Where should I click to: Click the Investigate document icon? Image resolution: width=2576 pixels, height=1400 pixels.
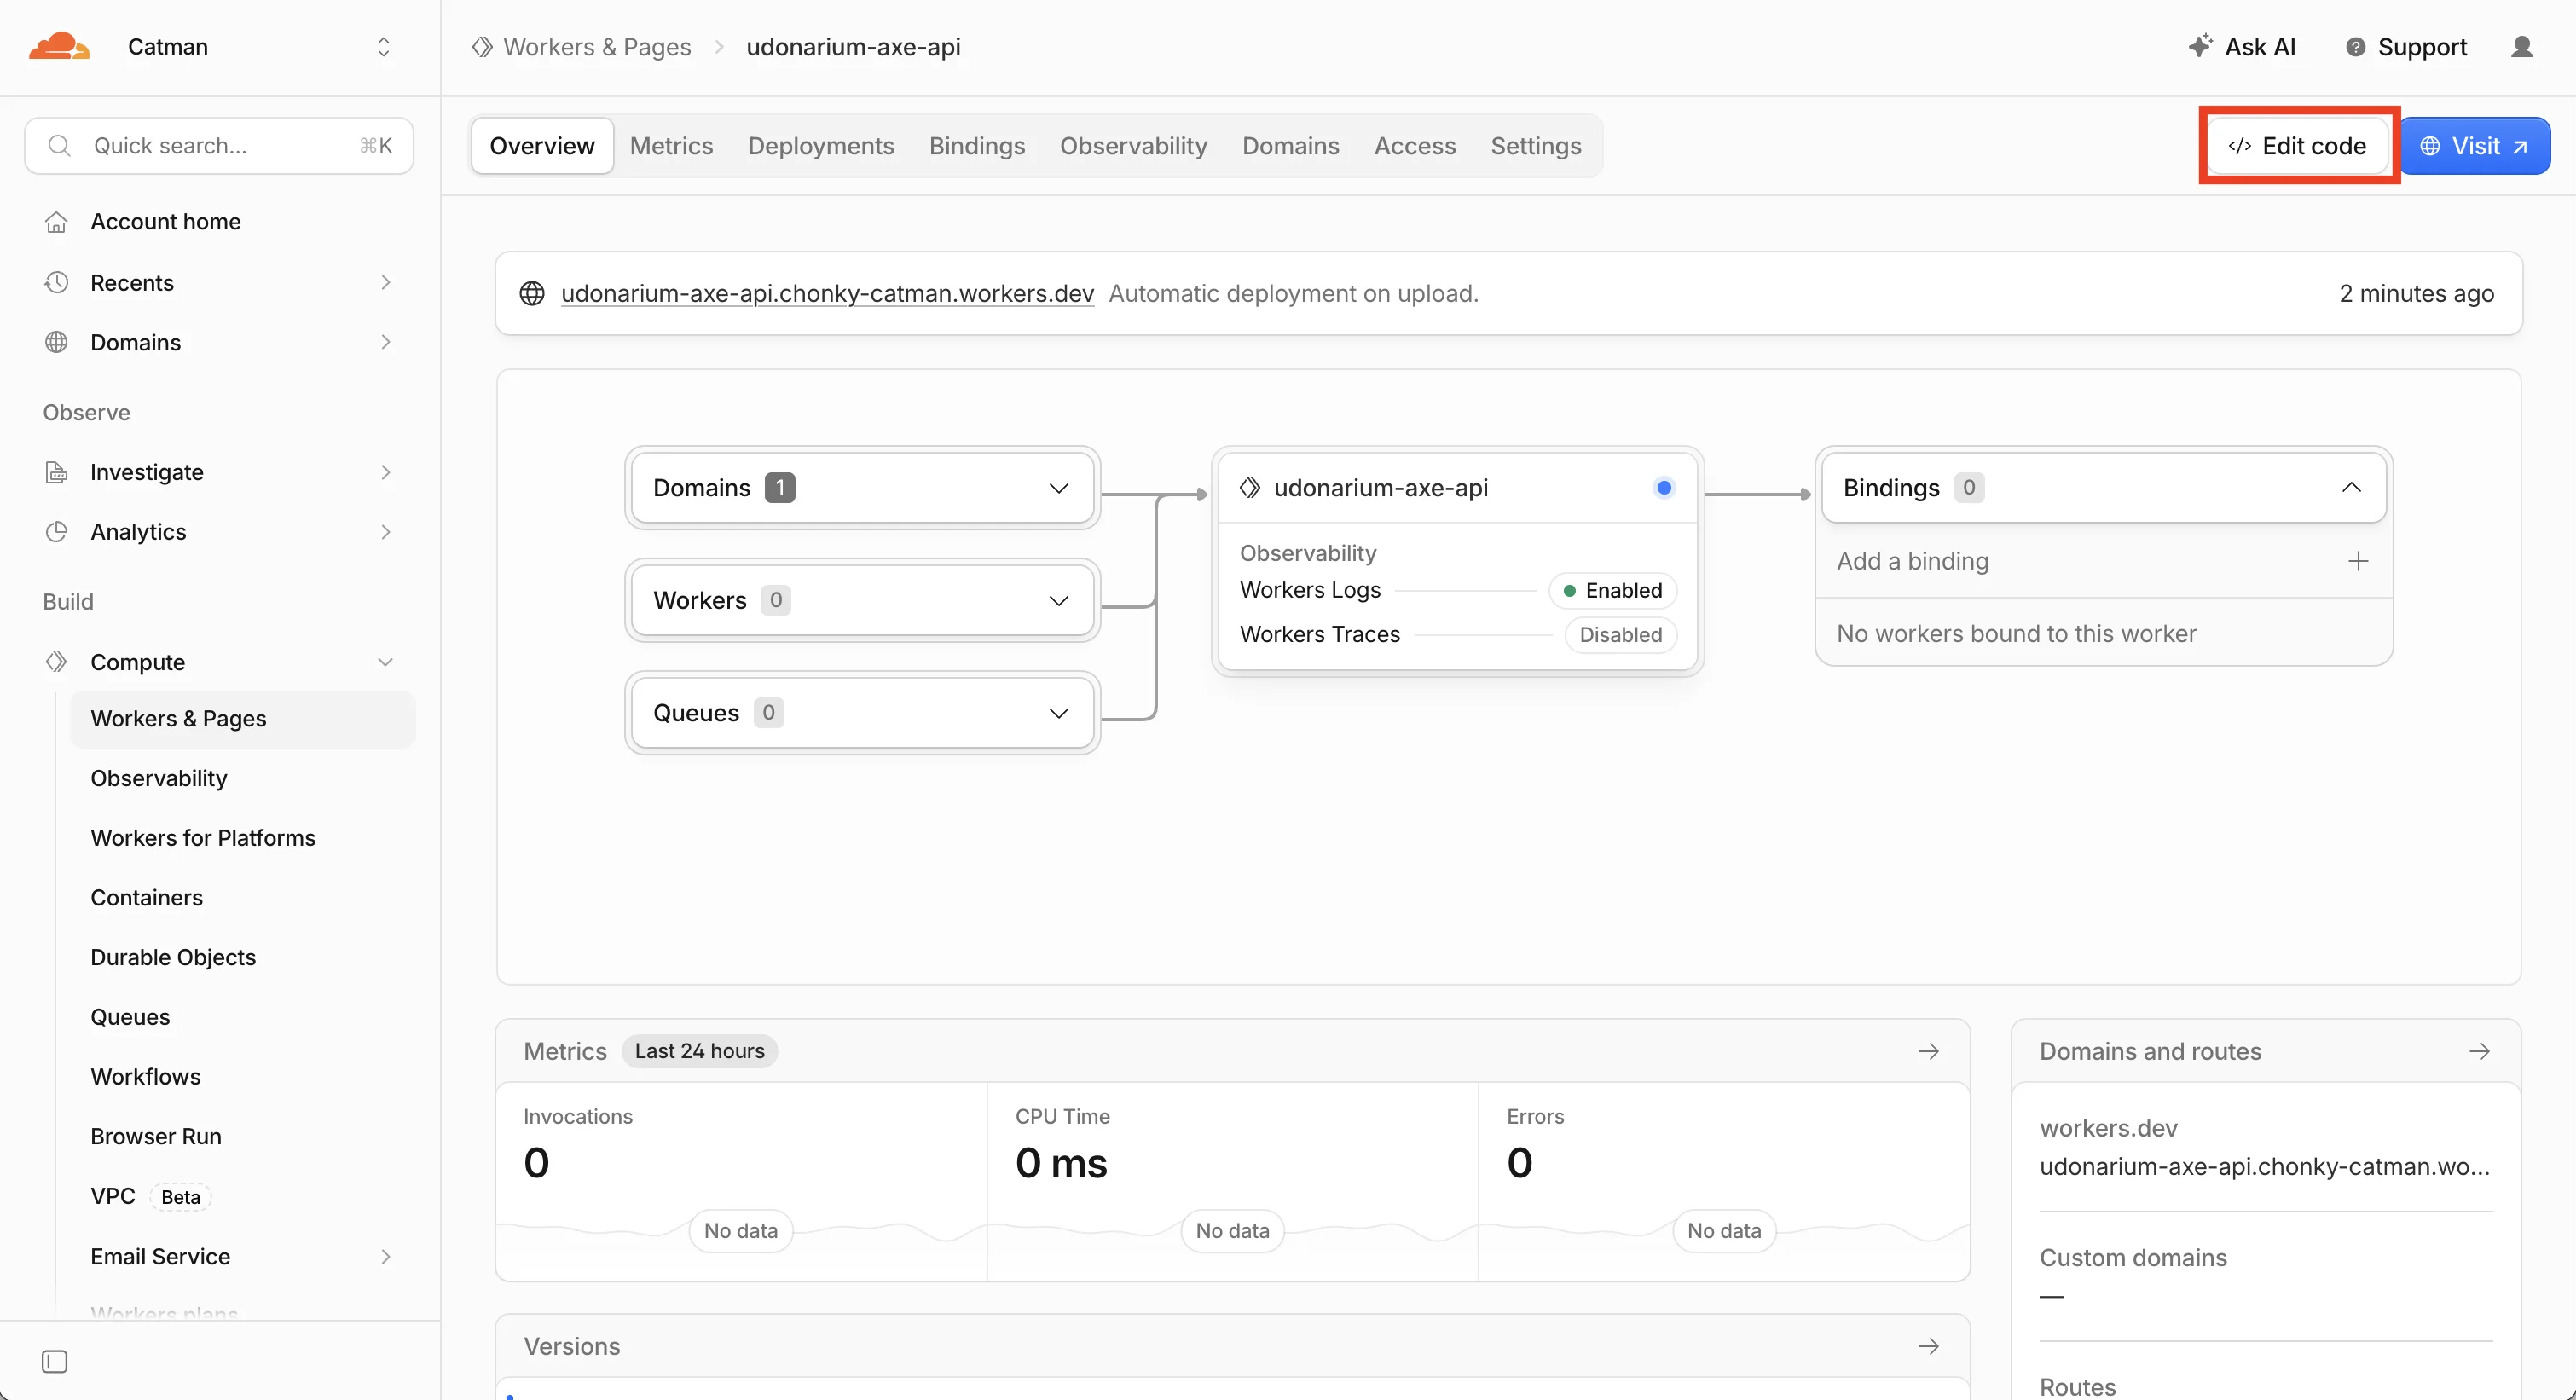click(x=56, y=472)
